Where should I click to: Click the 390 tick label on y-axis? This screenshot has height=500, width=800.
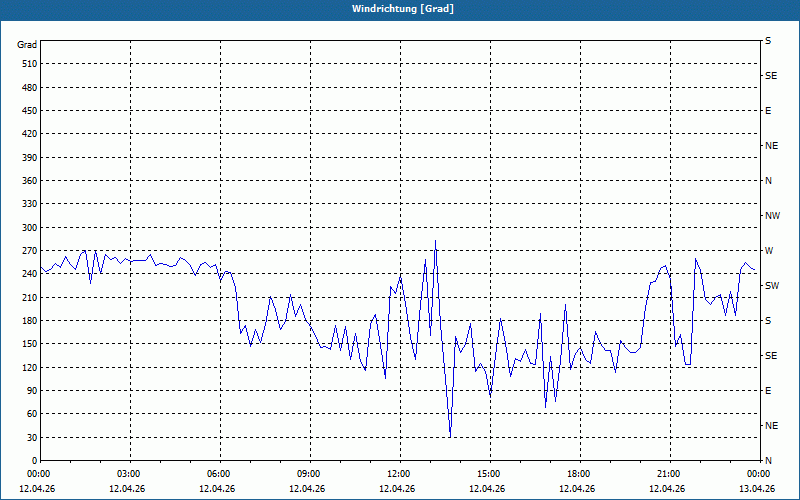pyautogui.click(x=27, y=157)
